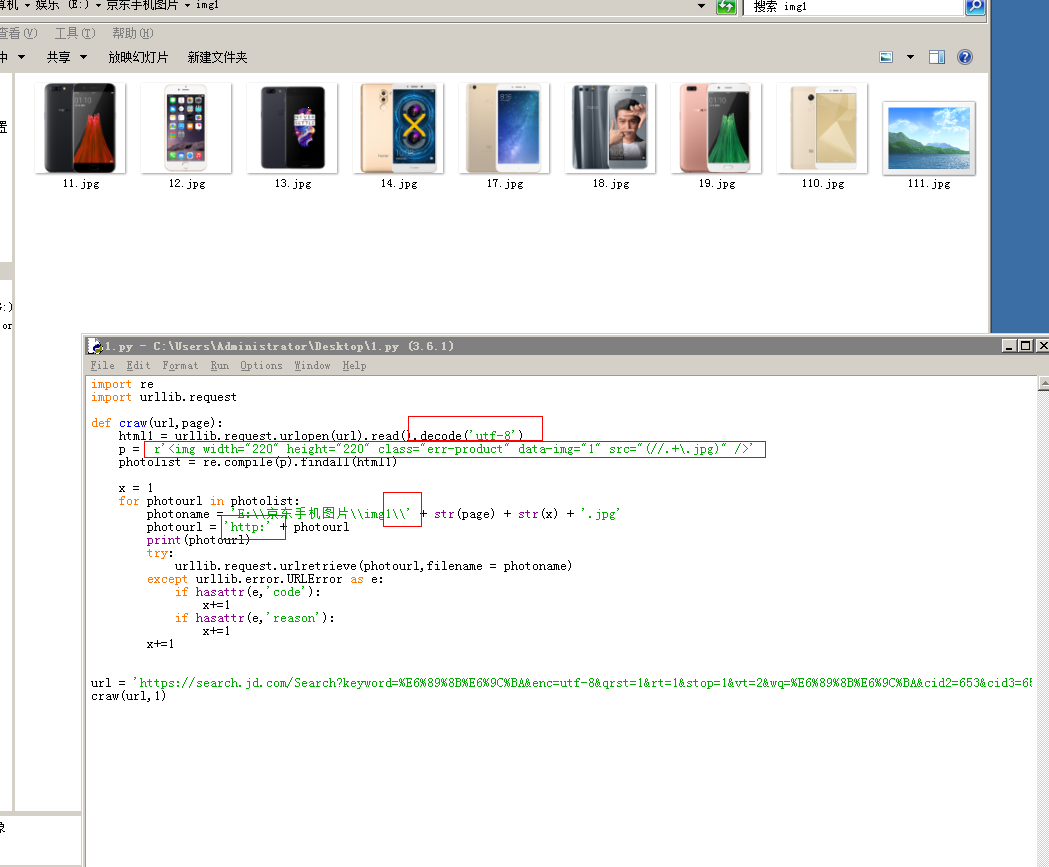Click the change view icon in the Explorer toolbar

[886, 58]
